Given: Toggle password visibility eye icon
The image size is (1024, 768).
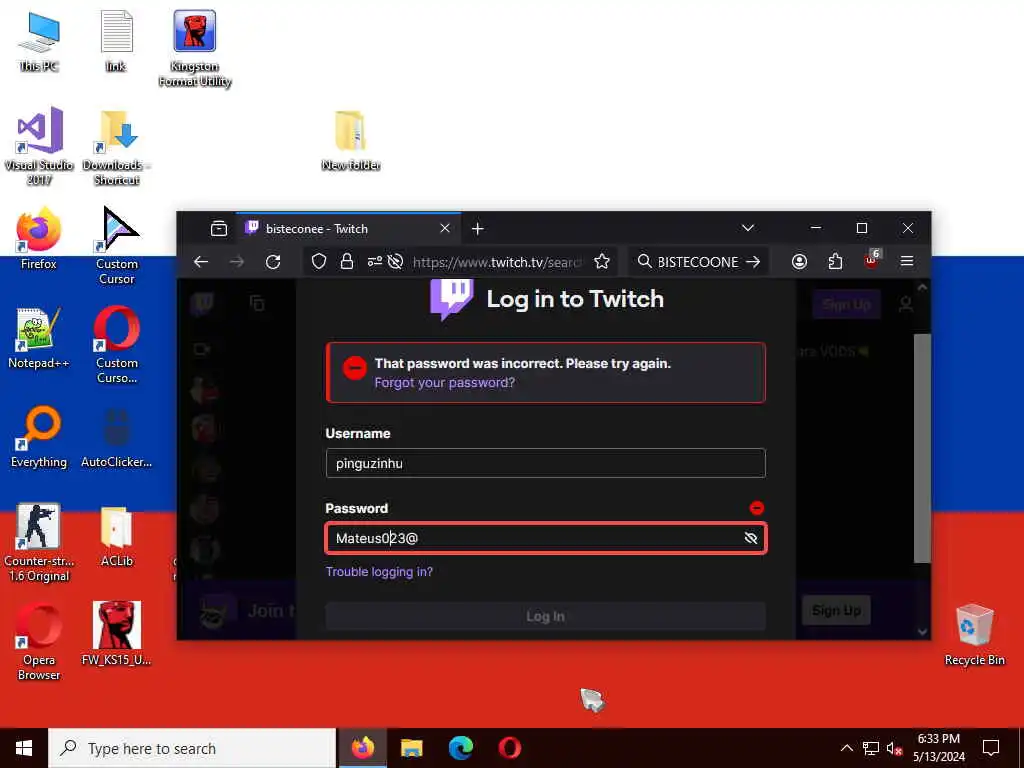Looking at the screenshot, I should point(750,538).
